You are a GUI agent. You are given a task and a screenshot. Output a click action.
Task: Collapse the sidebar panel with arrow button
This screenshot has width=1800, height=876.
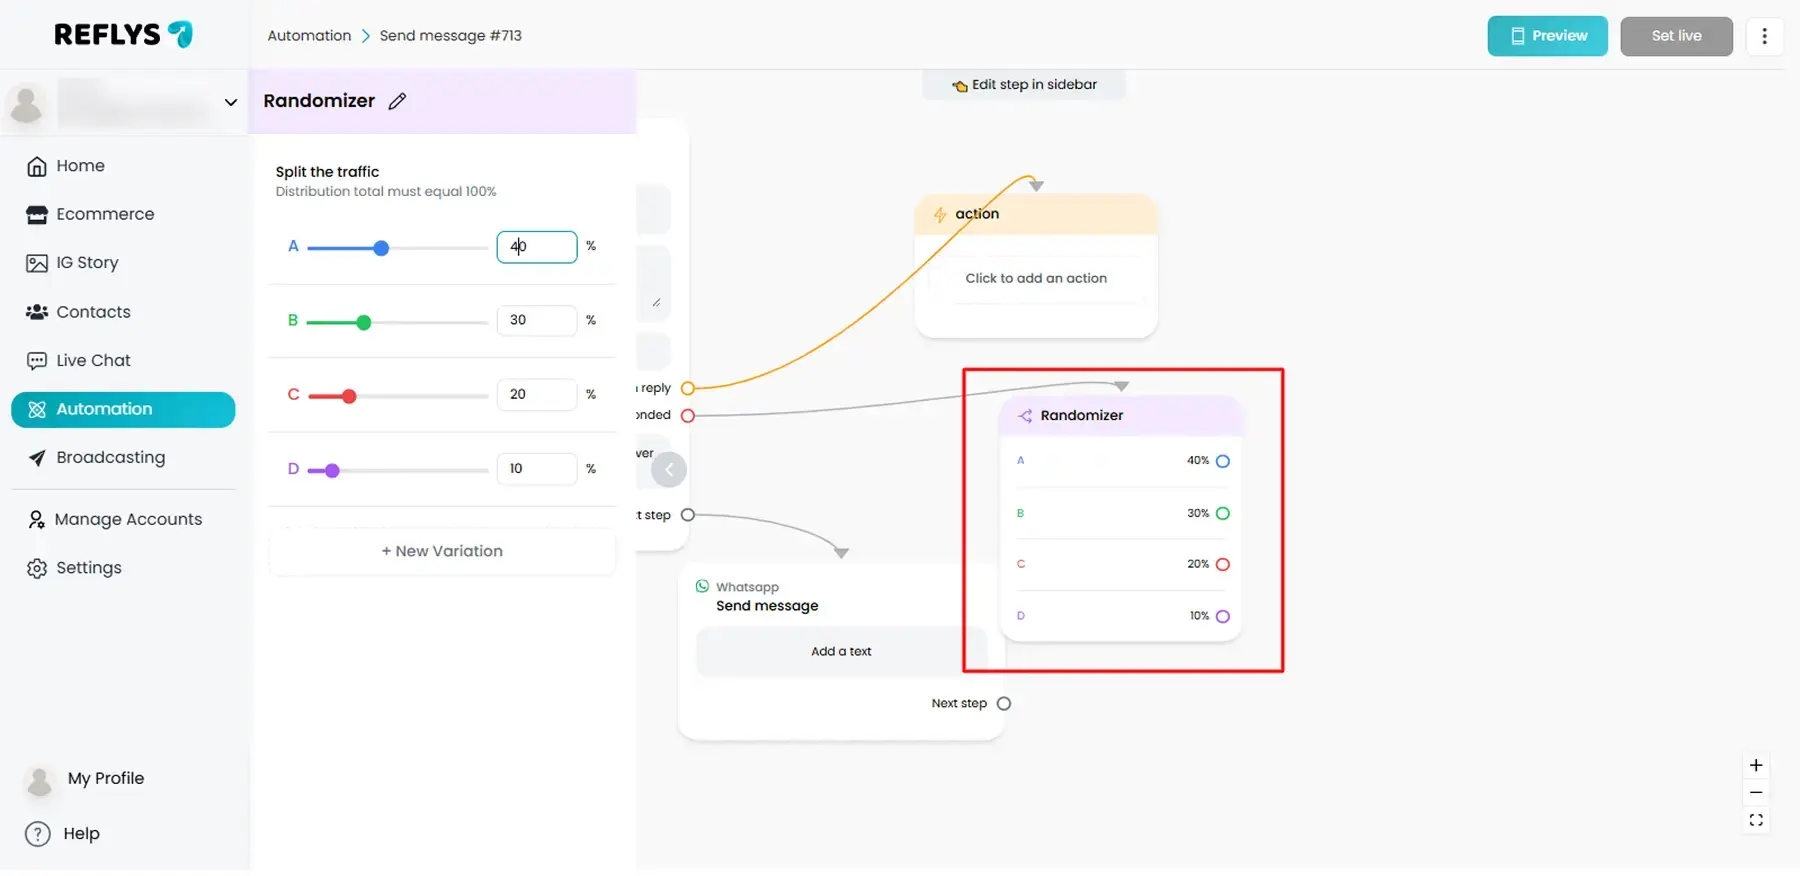(x=669, y=469)
